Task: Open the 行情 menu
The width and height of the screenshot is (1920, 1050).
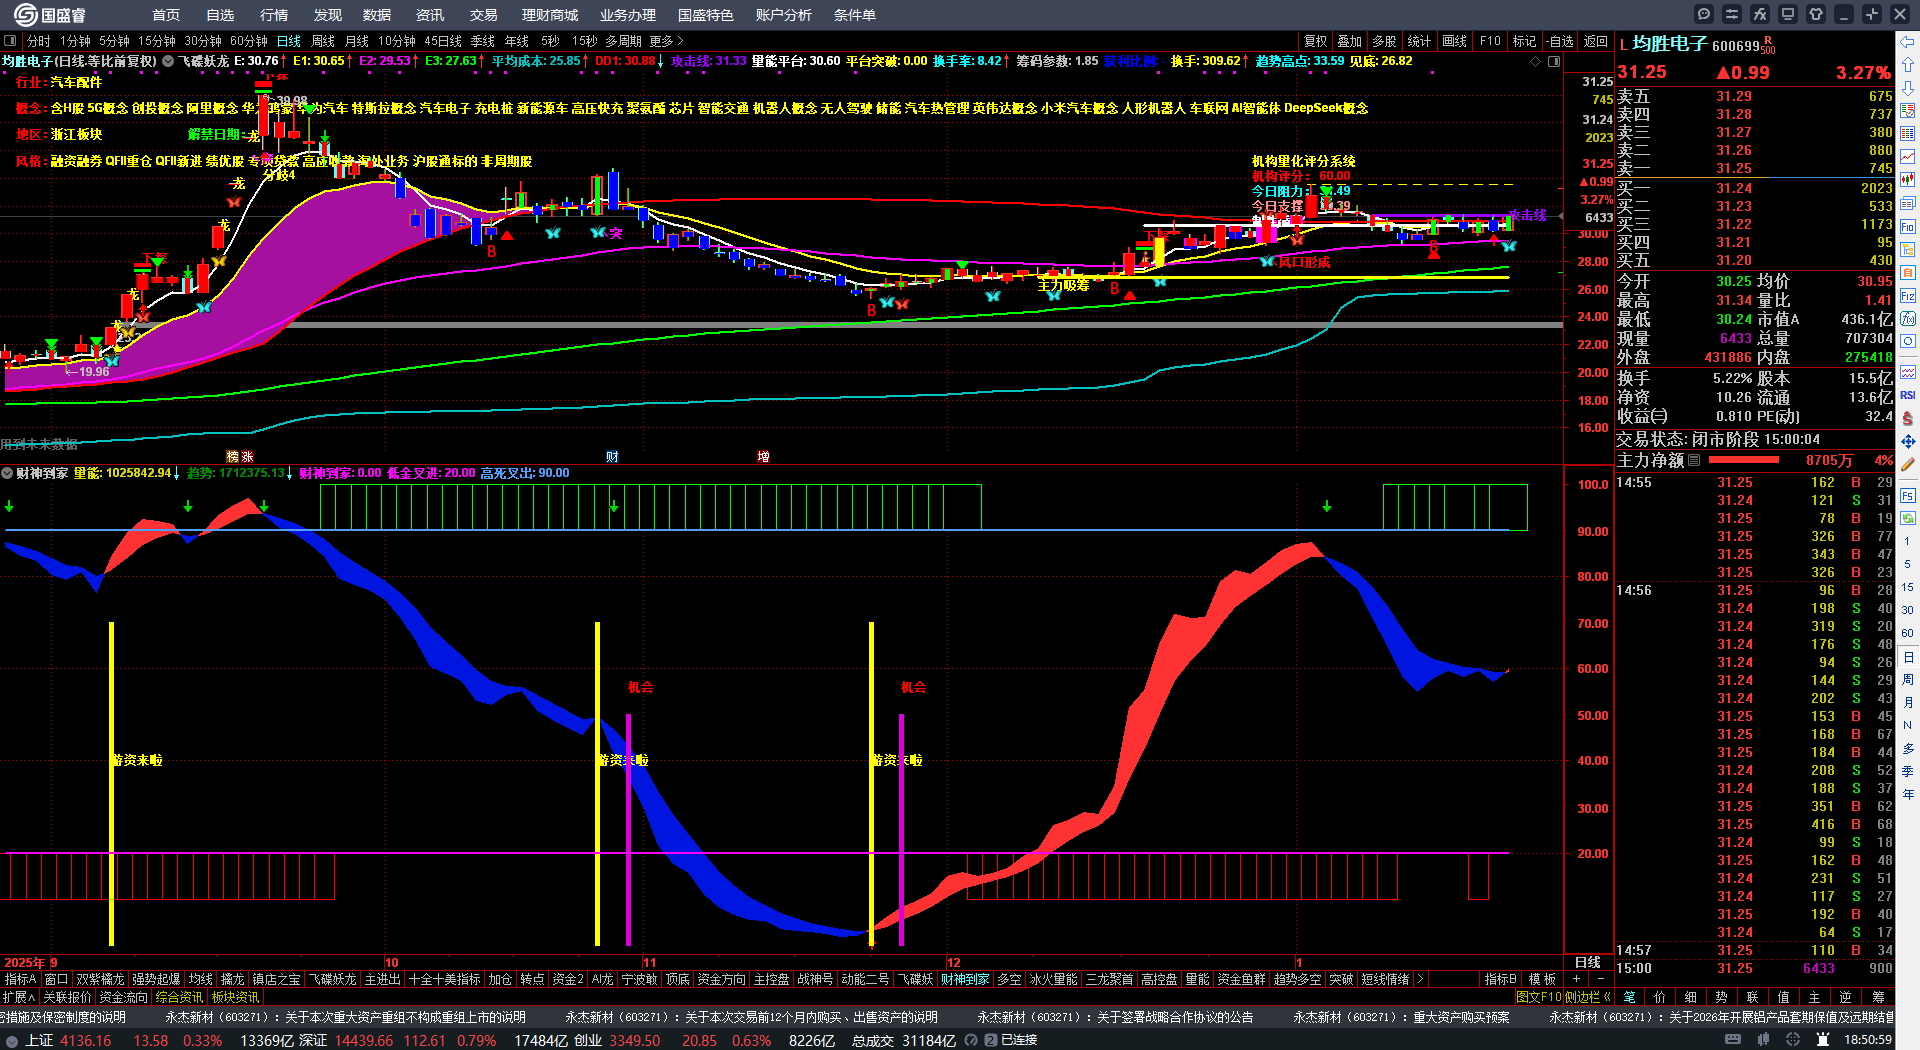Action: pos(274,15)
